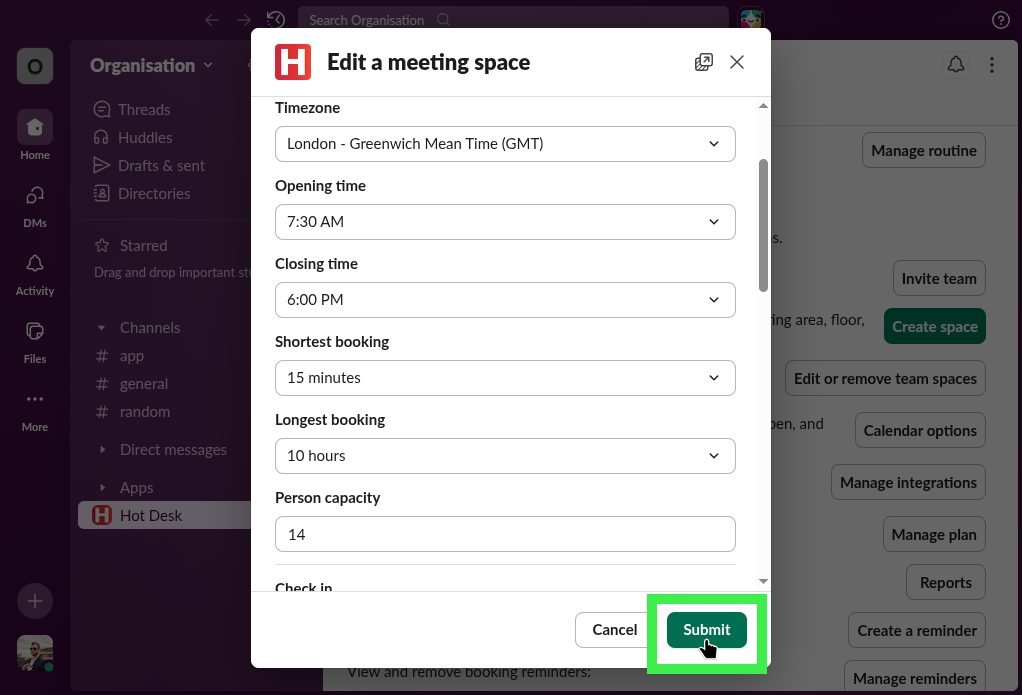
Task: Click the Create space button
Action: click(934, 326)
